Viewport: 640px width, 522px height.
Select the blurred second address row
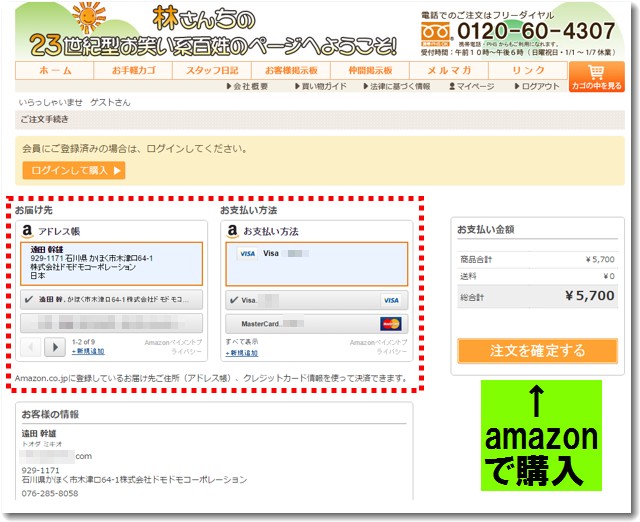111,323
